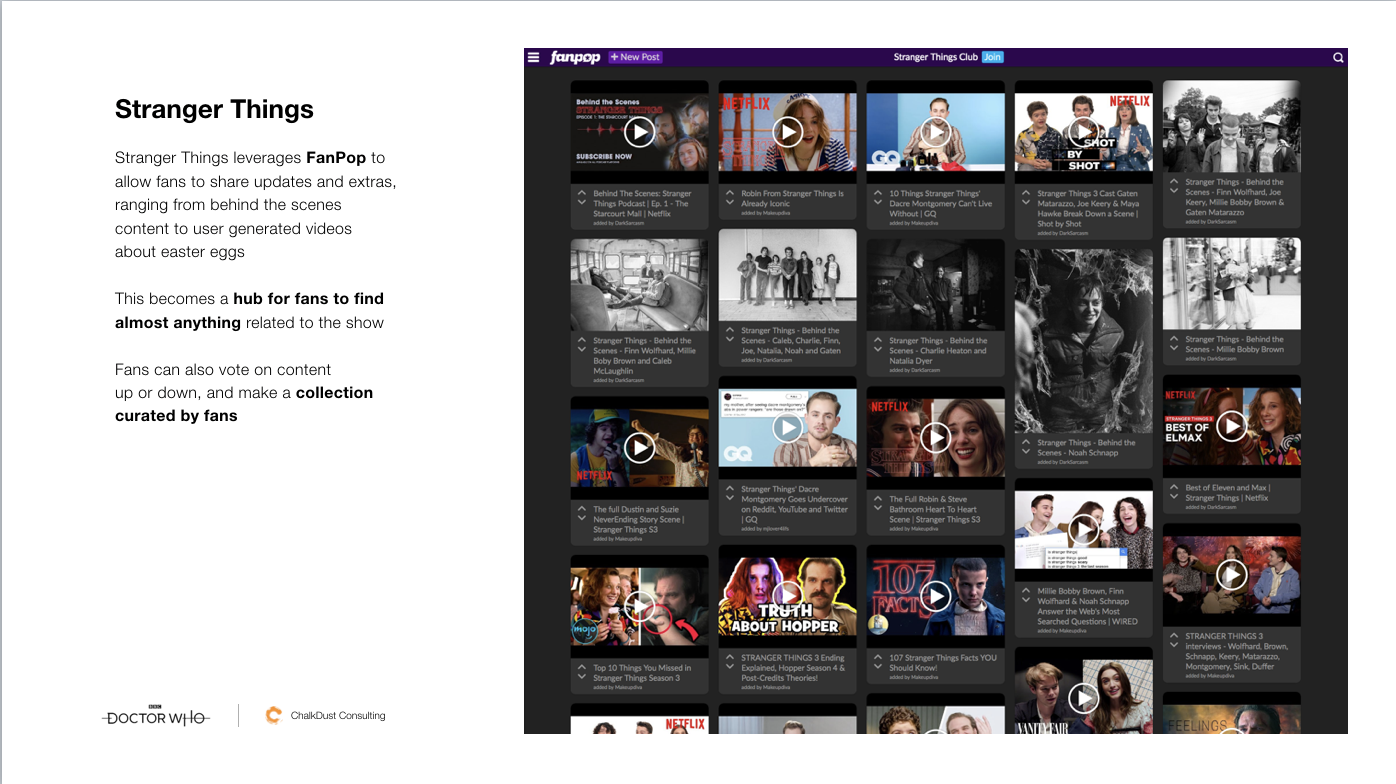
Task: Click the Doctor Who logo in slide footer
Action: click(156, 715)
